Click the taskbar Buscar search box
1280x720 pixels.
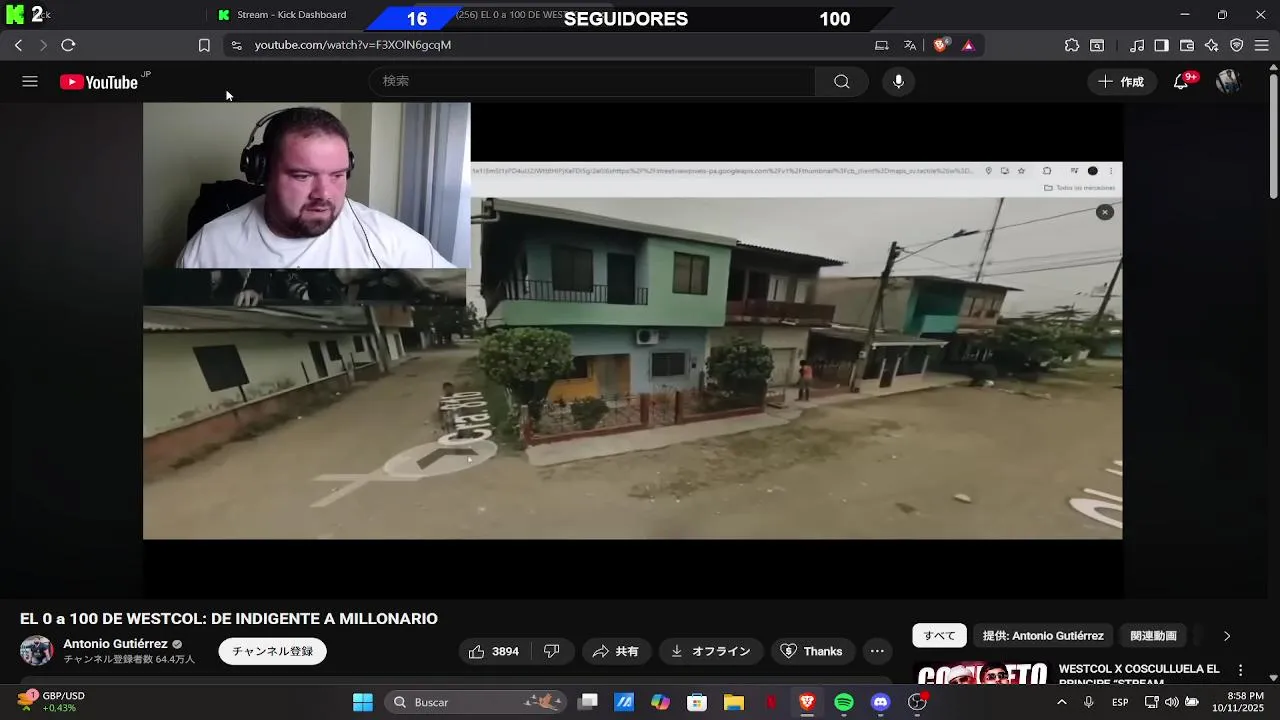pyautogui.click(x=475, y=702)
